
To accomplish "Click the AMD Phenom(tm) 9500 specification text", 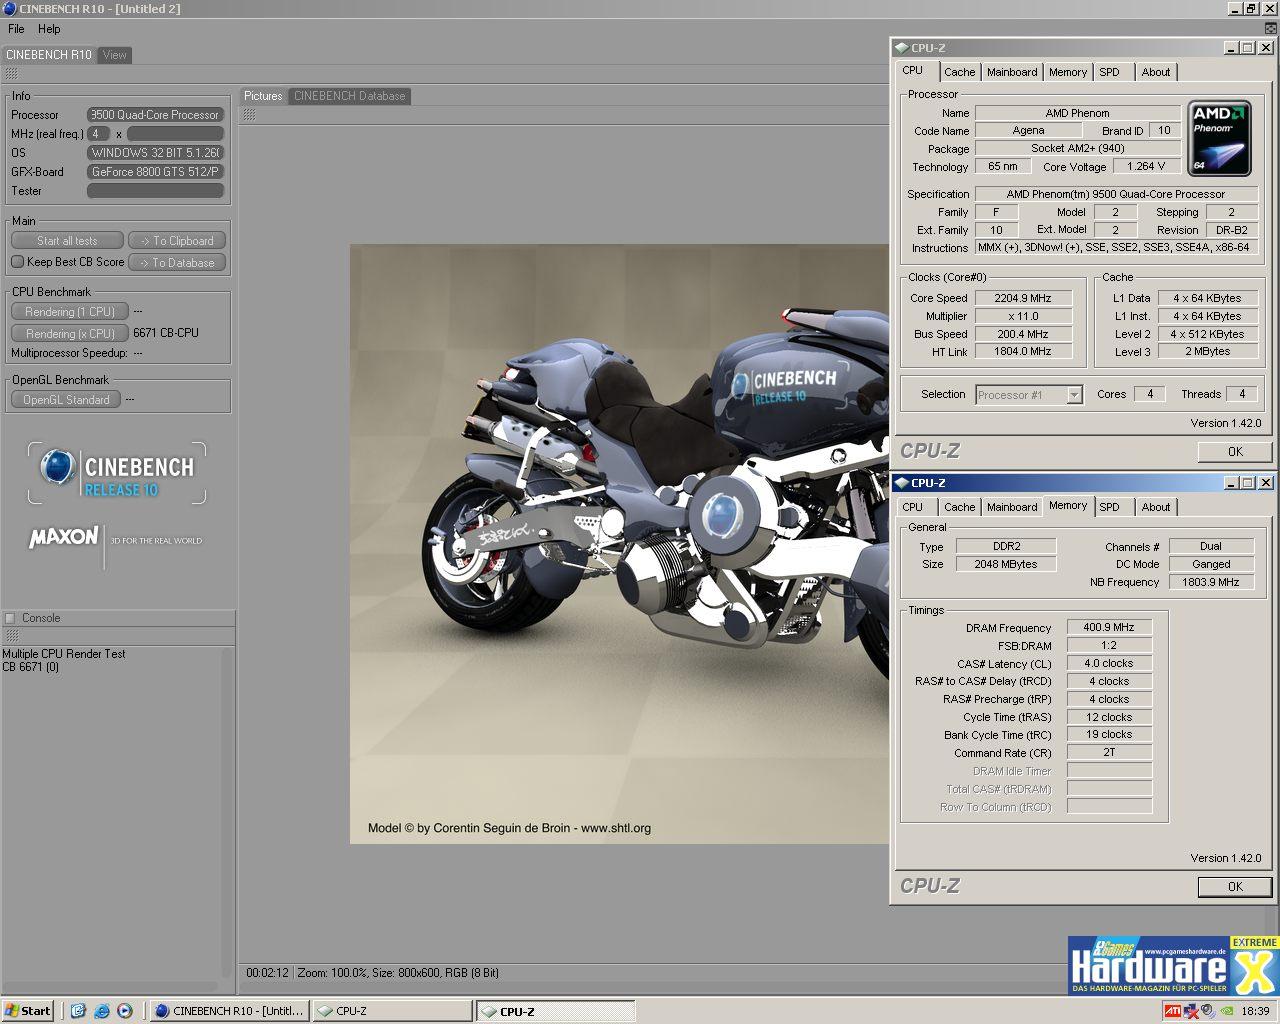I will pos(1116,194).
